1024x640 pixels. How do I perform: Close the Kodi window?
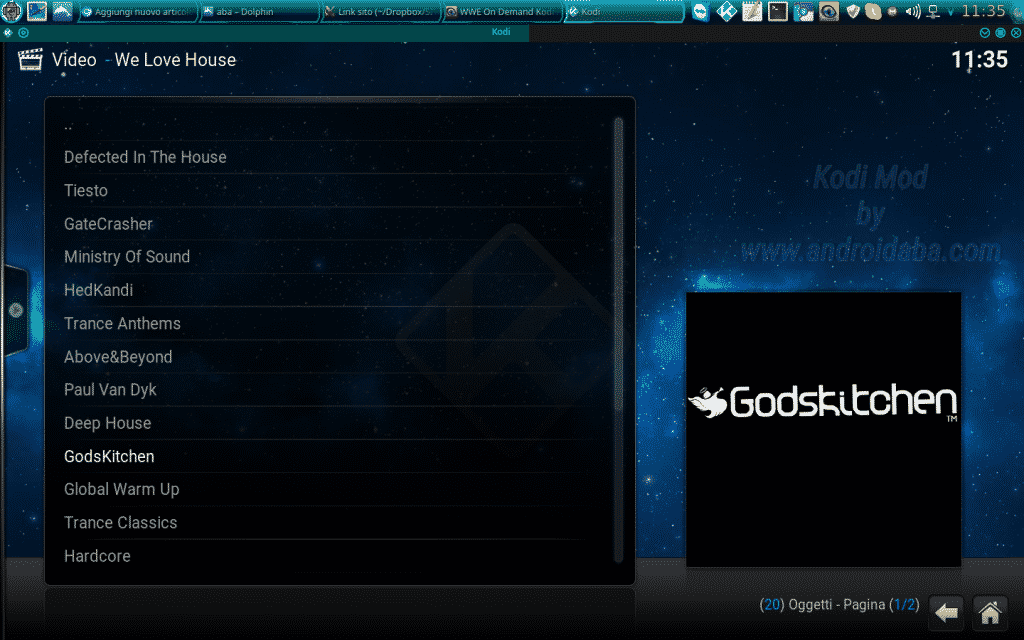pos(1016,33)
